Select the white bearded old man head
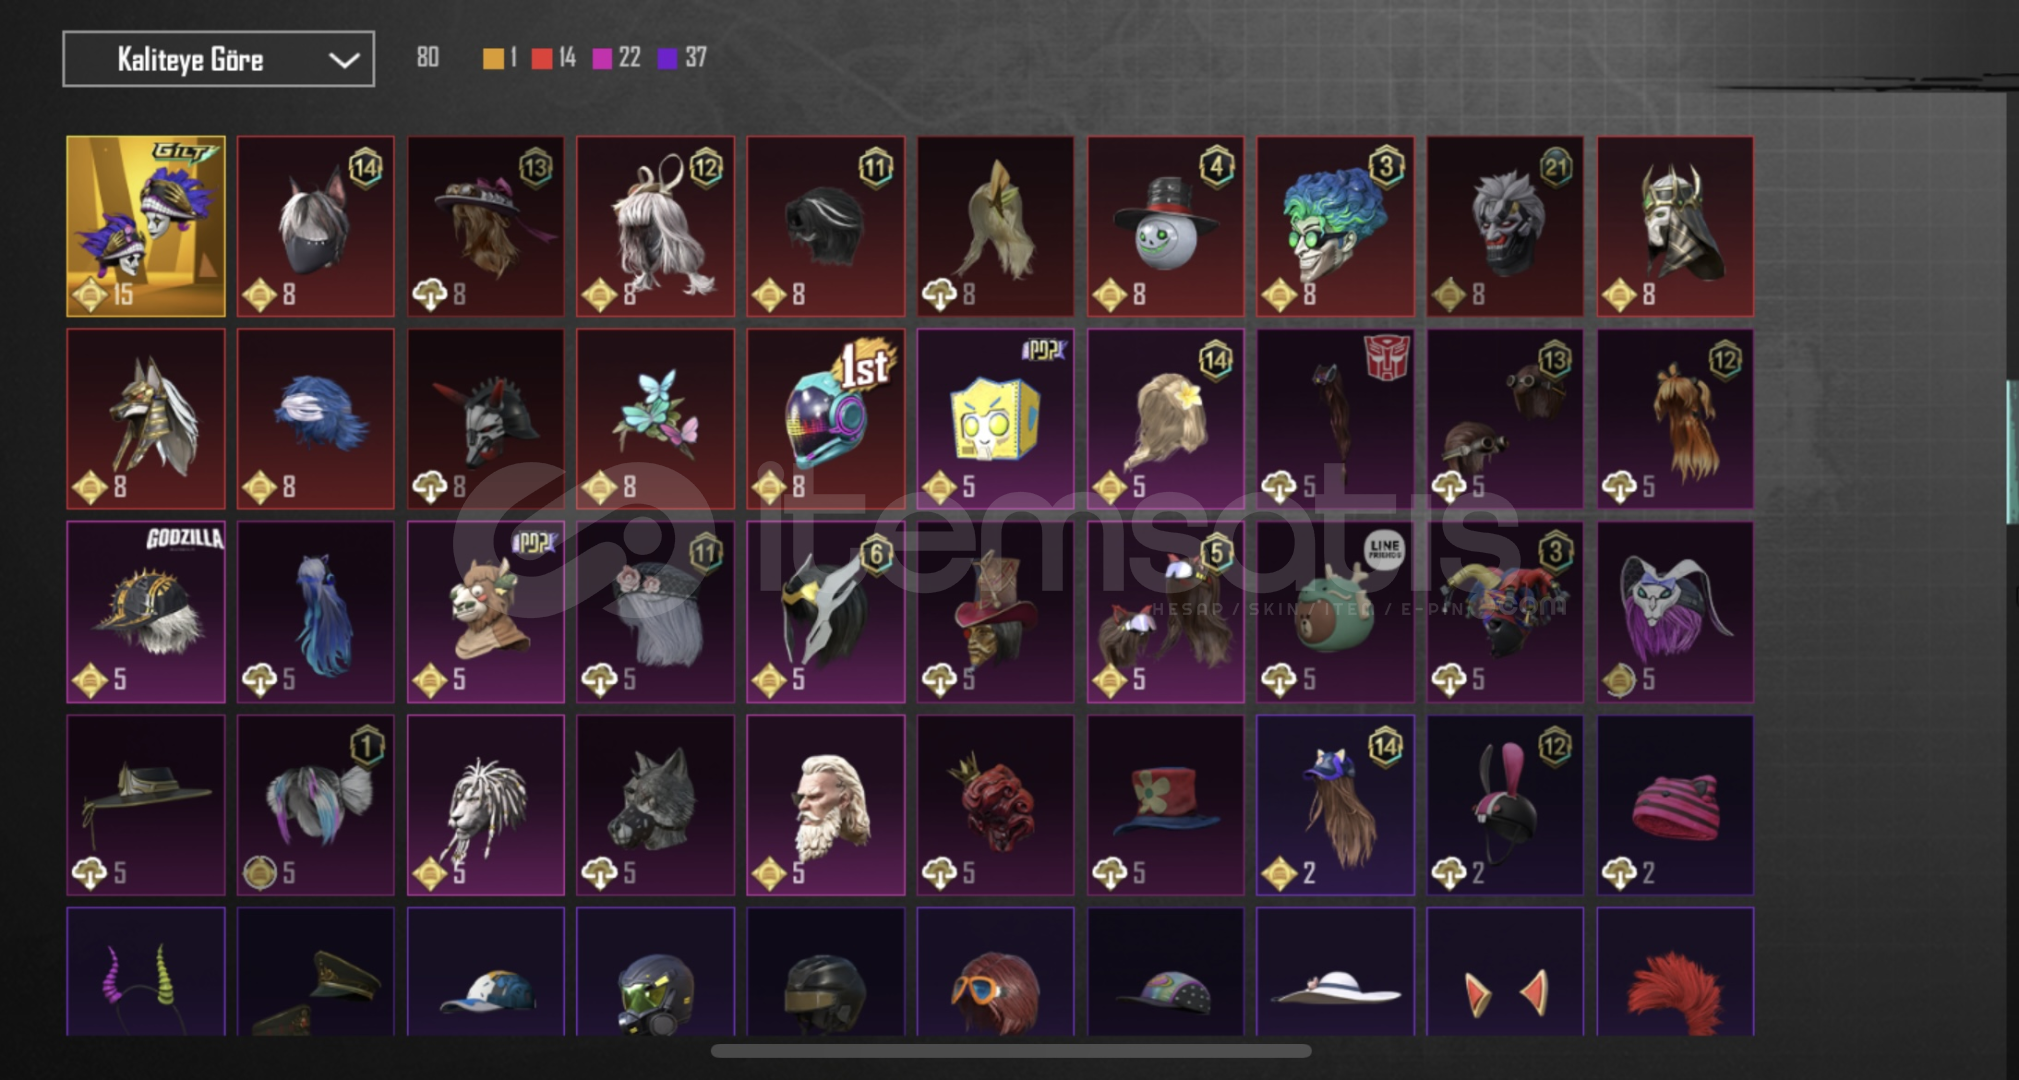 825,805
